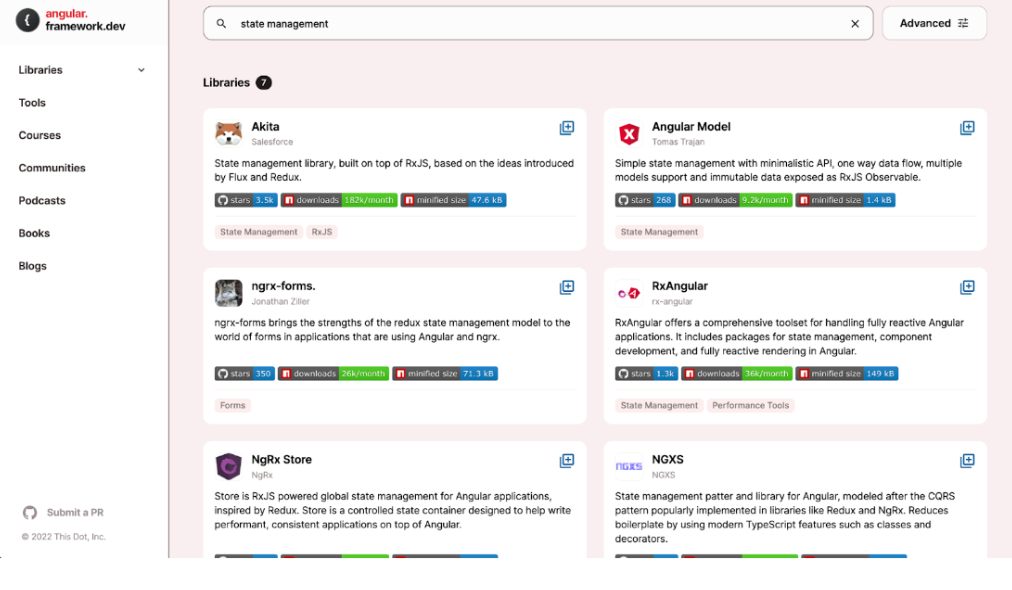Open the NgRx Store library title
Viewport: 1012px width, 590px height.
(281, 460)
